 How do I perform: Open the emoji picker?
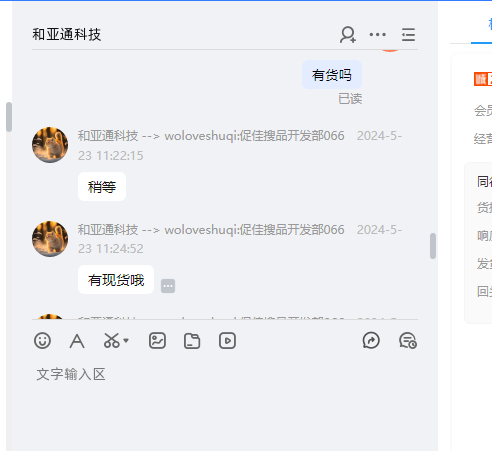(42, 341)
